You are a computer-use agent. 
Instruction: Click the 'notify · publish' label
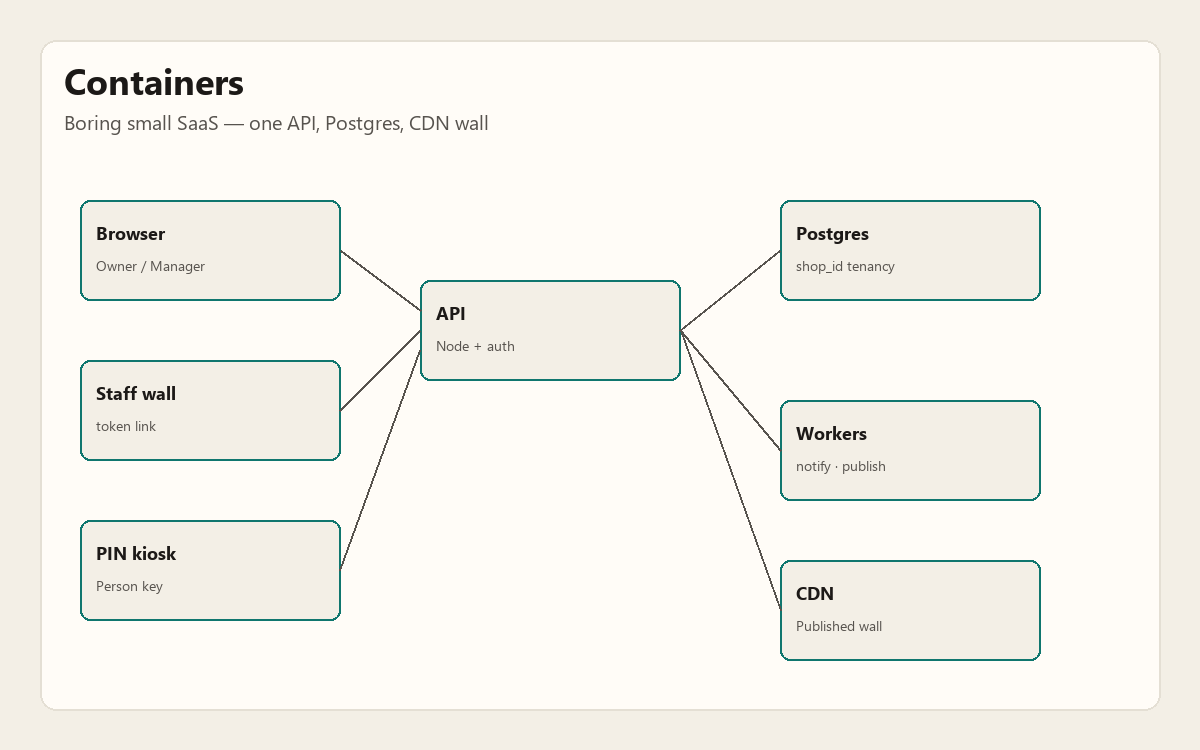point(841,466)
